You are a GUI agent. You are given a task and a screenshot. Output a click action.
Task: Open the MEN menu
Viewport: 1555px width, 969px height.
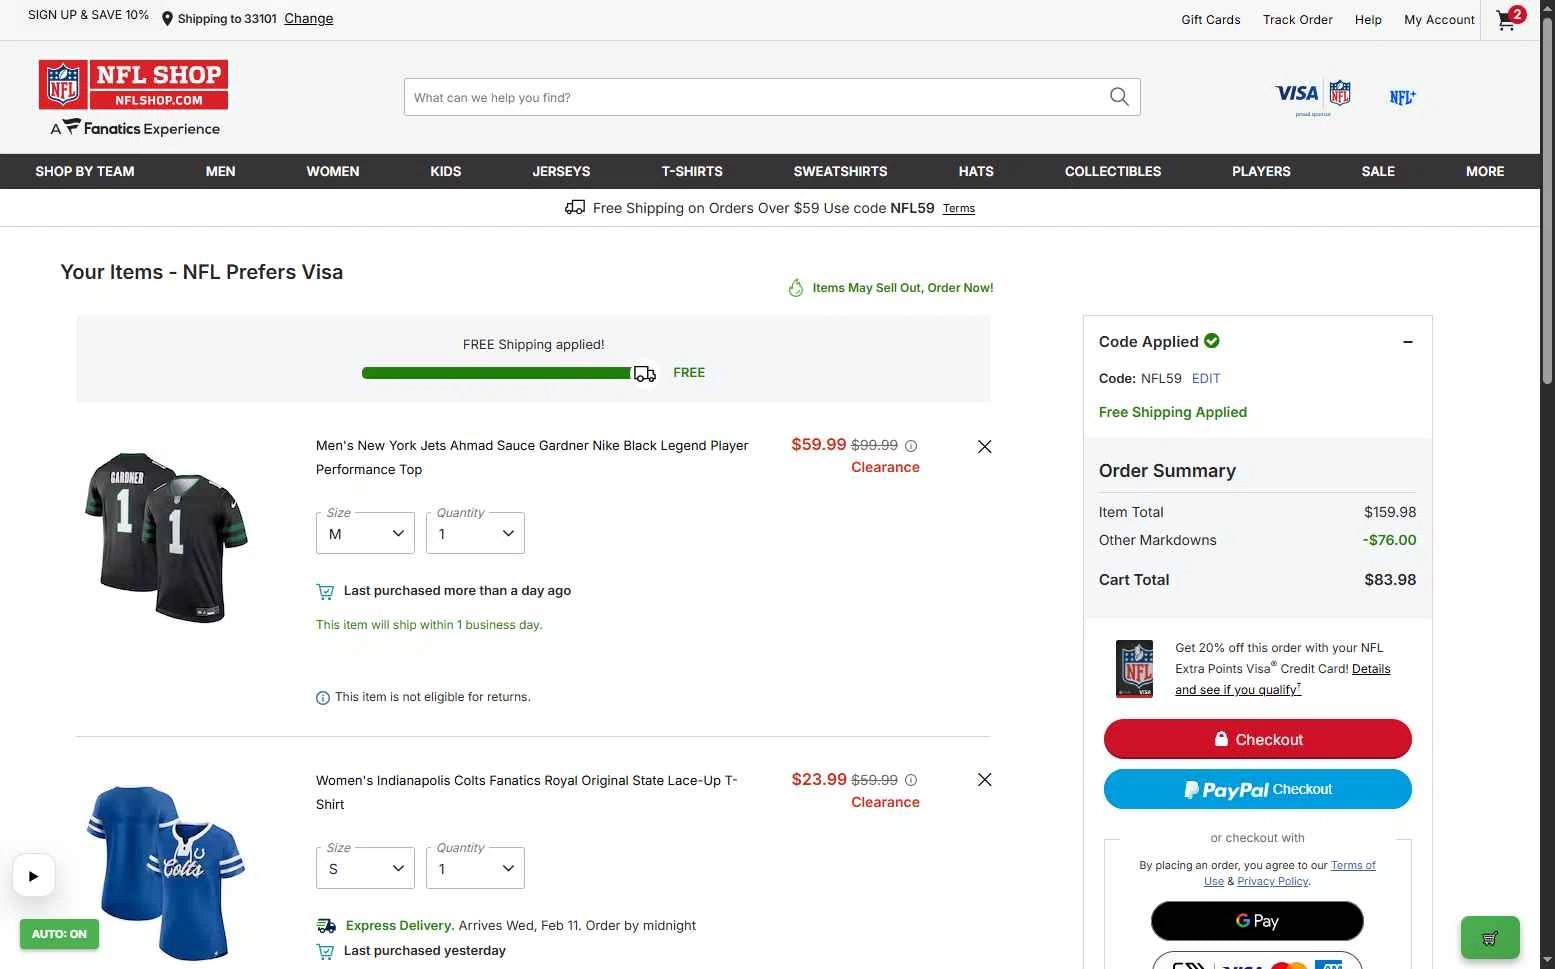point(221,172)
